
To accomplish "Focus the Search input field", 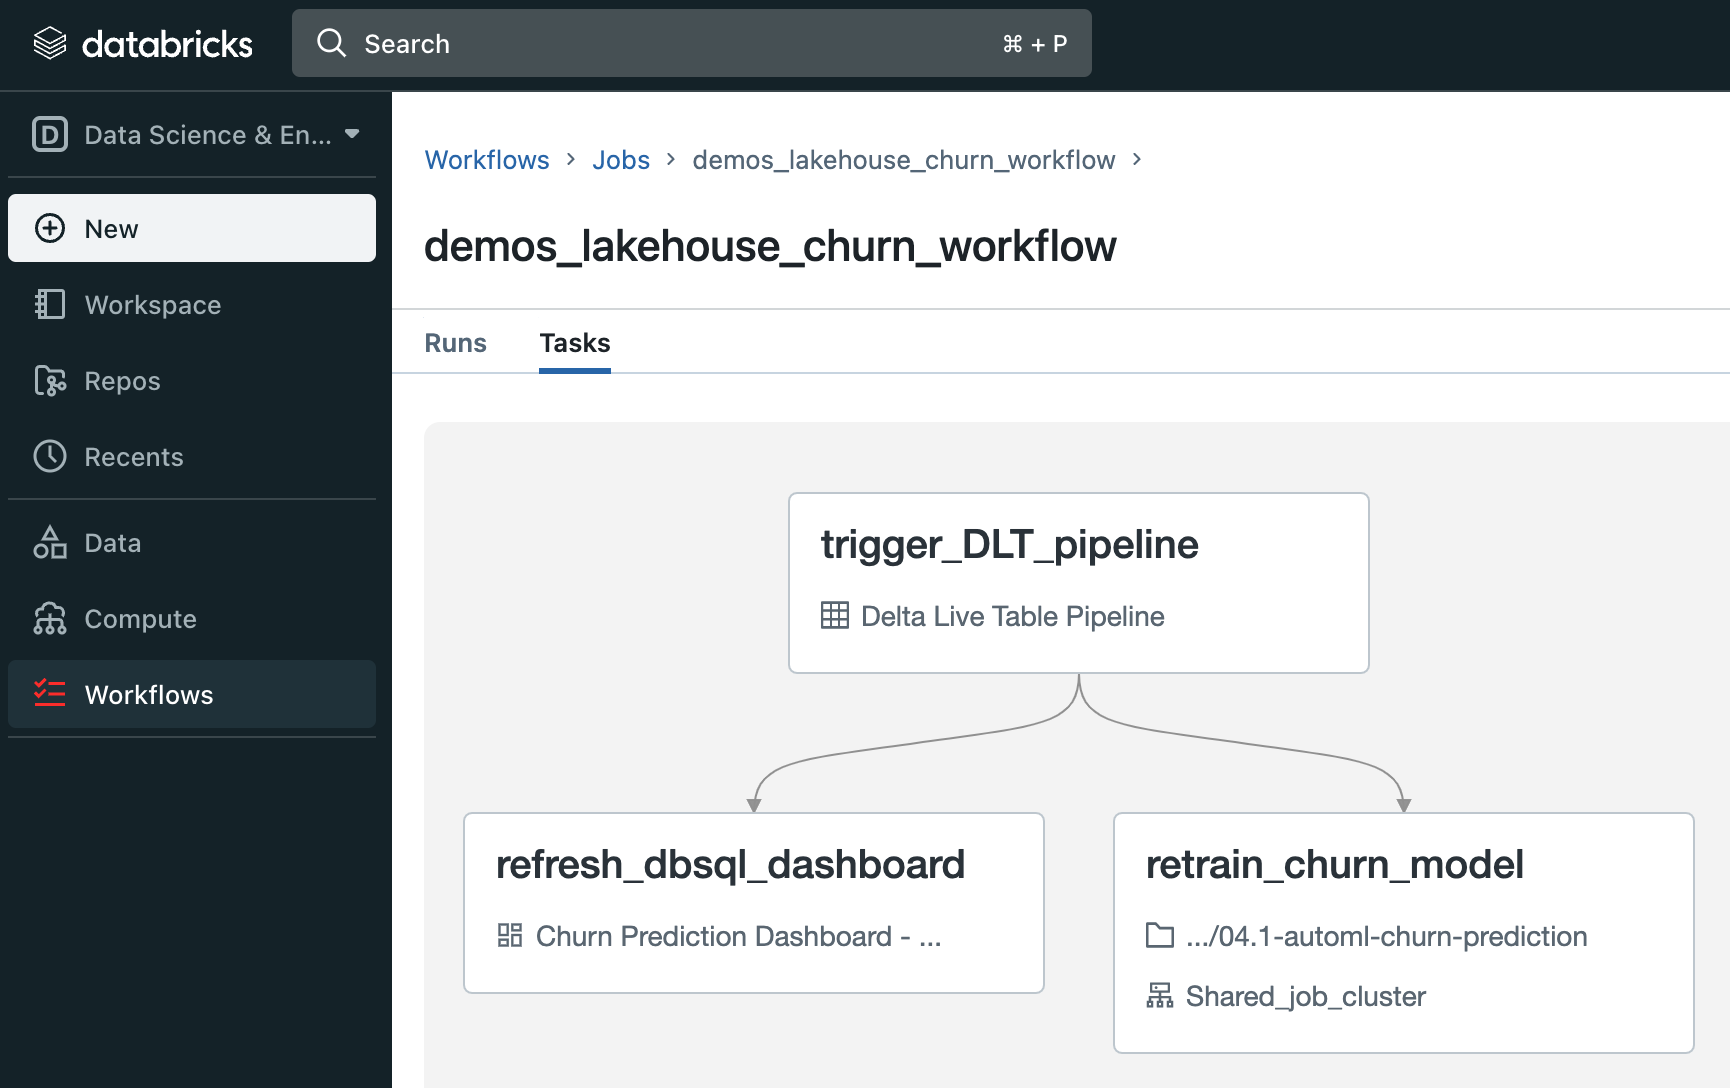I will [692, 43].
